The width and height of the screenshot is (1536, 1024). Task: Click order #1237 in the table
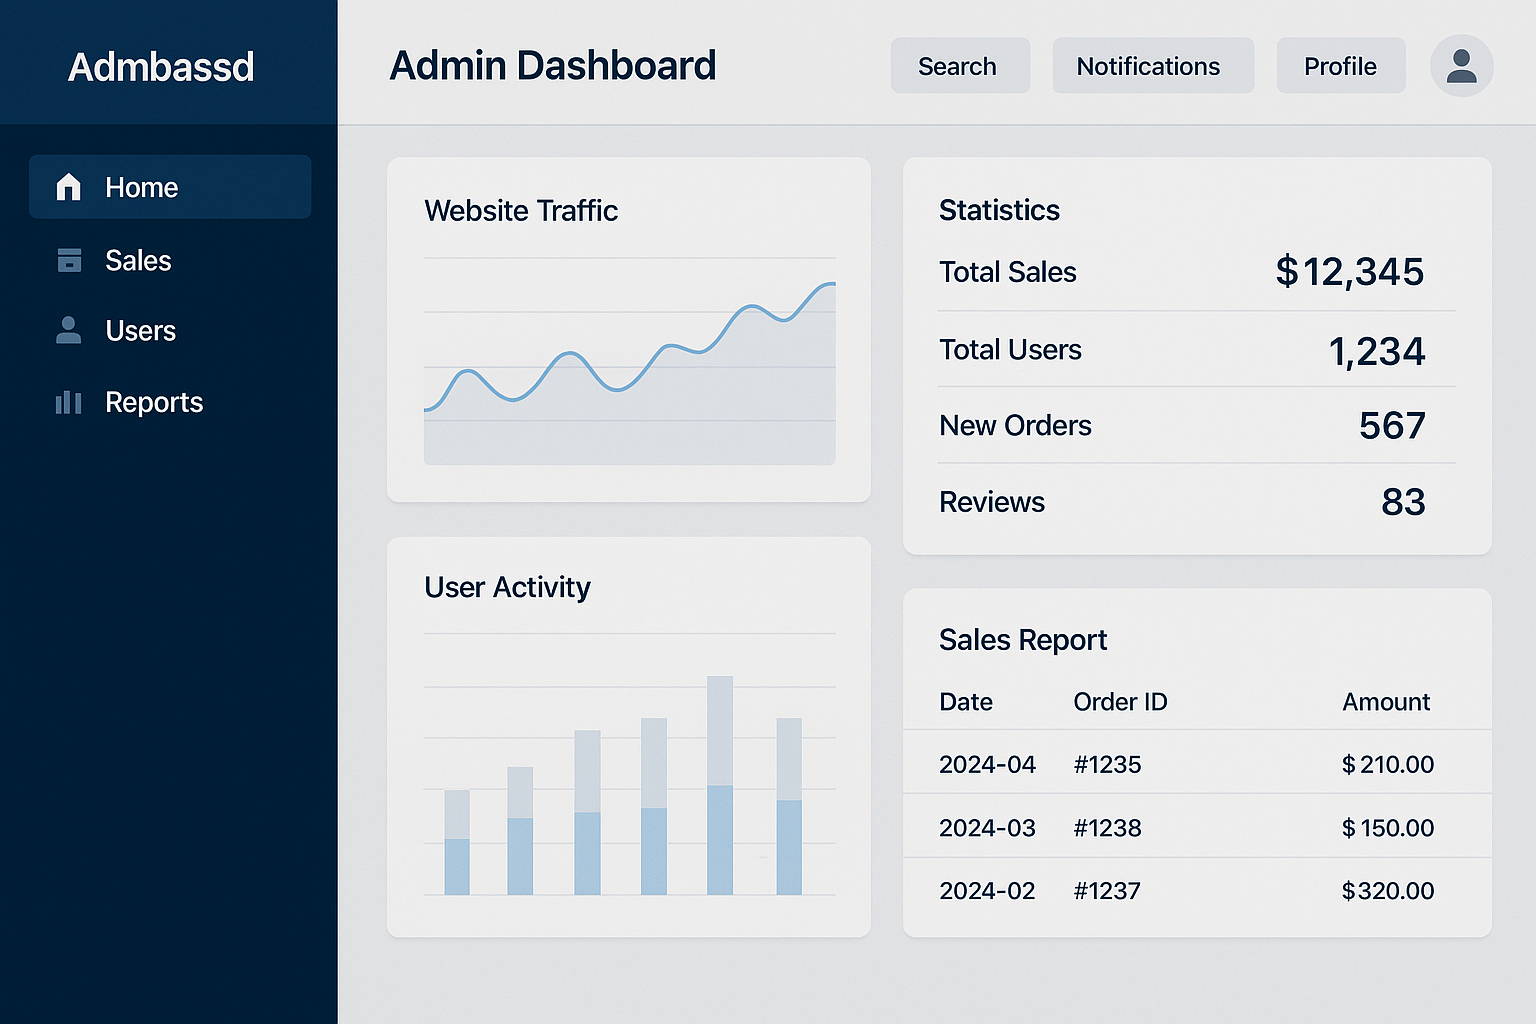[x=1107, y=891]
